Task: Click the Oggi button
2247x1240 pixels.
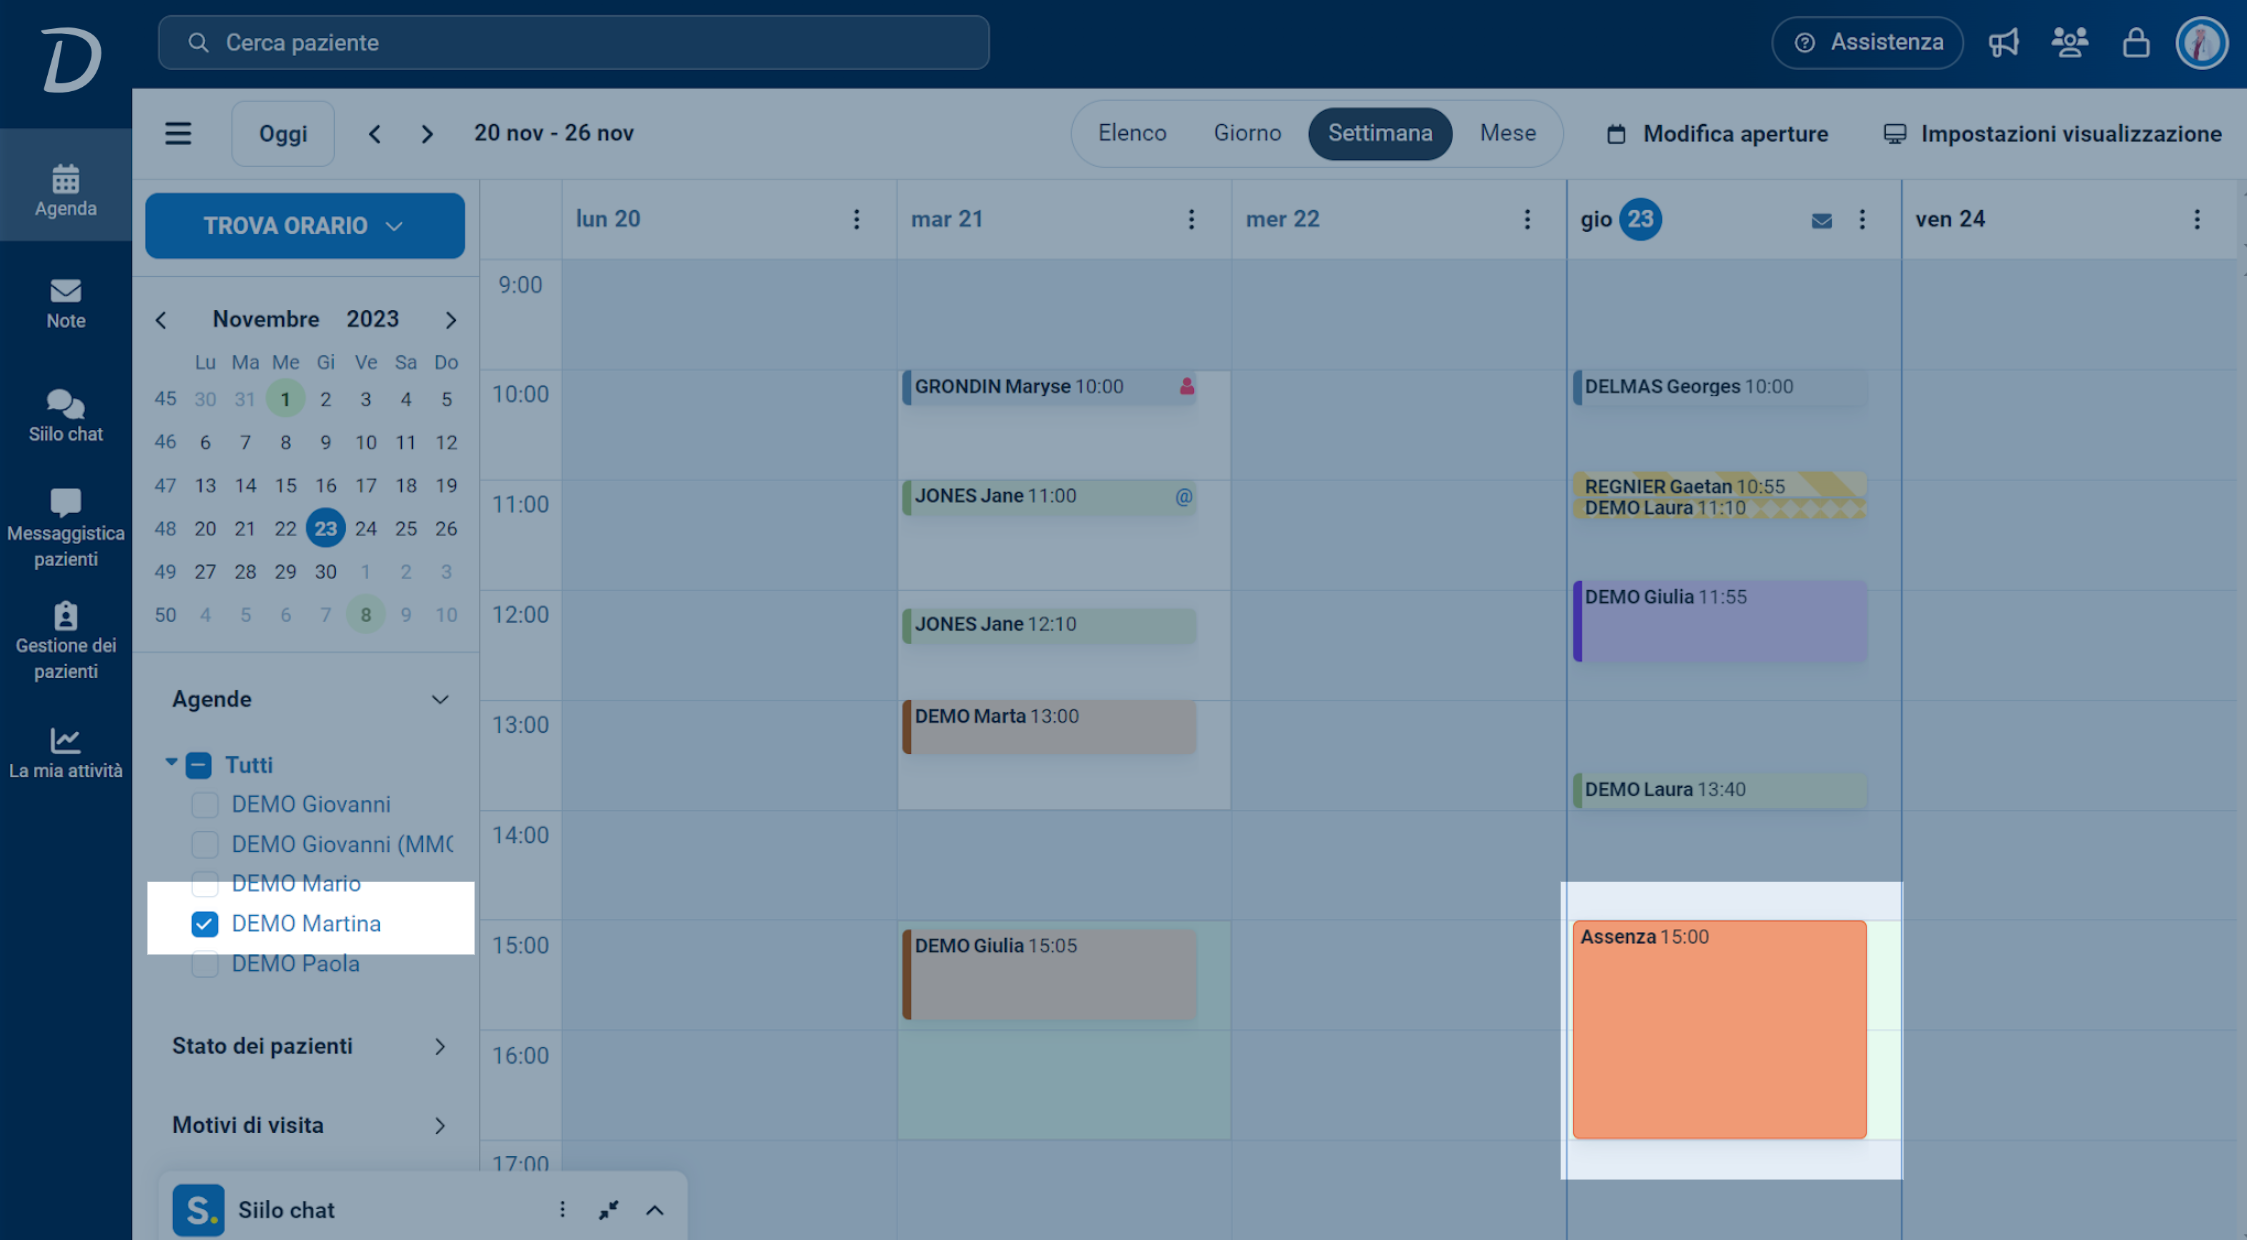Action: coord(283,134)
